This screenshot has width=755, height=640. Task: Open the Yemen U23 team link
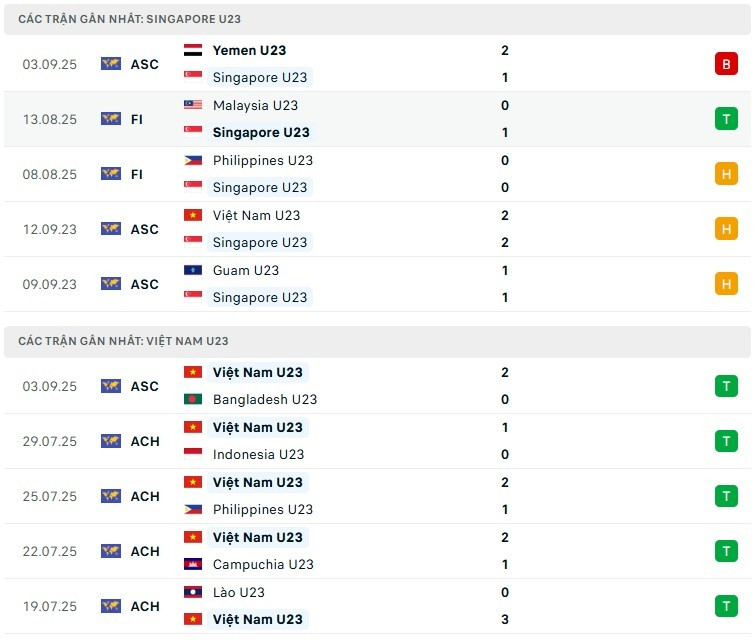pyautogui.click(x=249, y=50)
